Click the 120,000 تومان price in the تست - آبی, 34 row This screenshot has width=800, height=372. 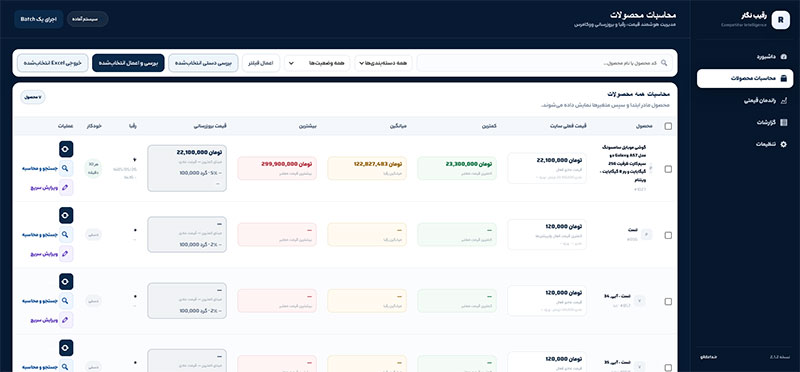[564, 293]
